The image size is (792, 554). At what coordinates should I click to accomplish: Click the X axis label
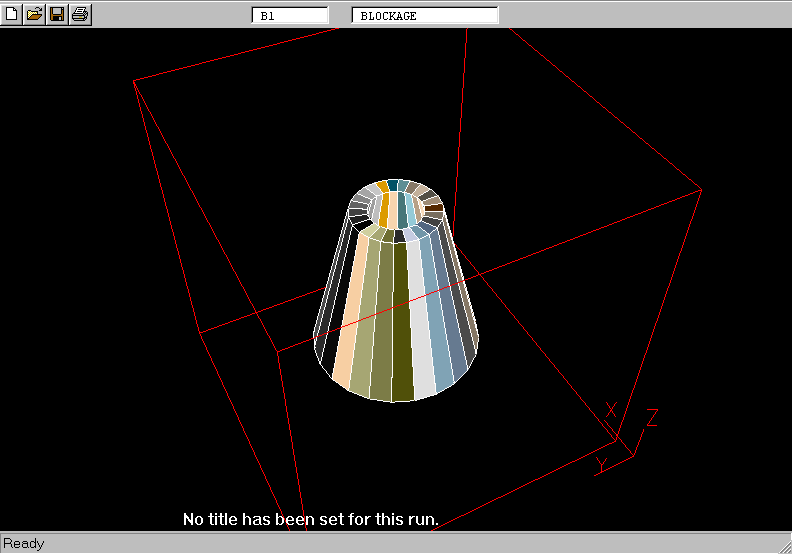click(611, 411)
